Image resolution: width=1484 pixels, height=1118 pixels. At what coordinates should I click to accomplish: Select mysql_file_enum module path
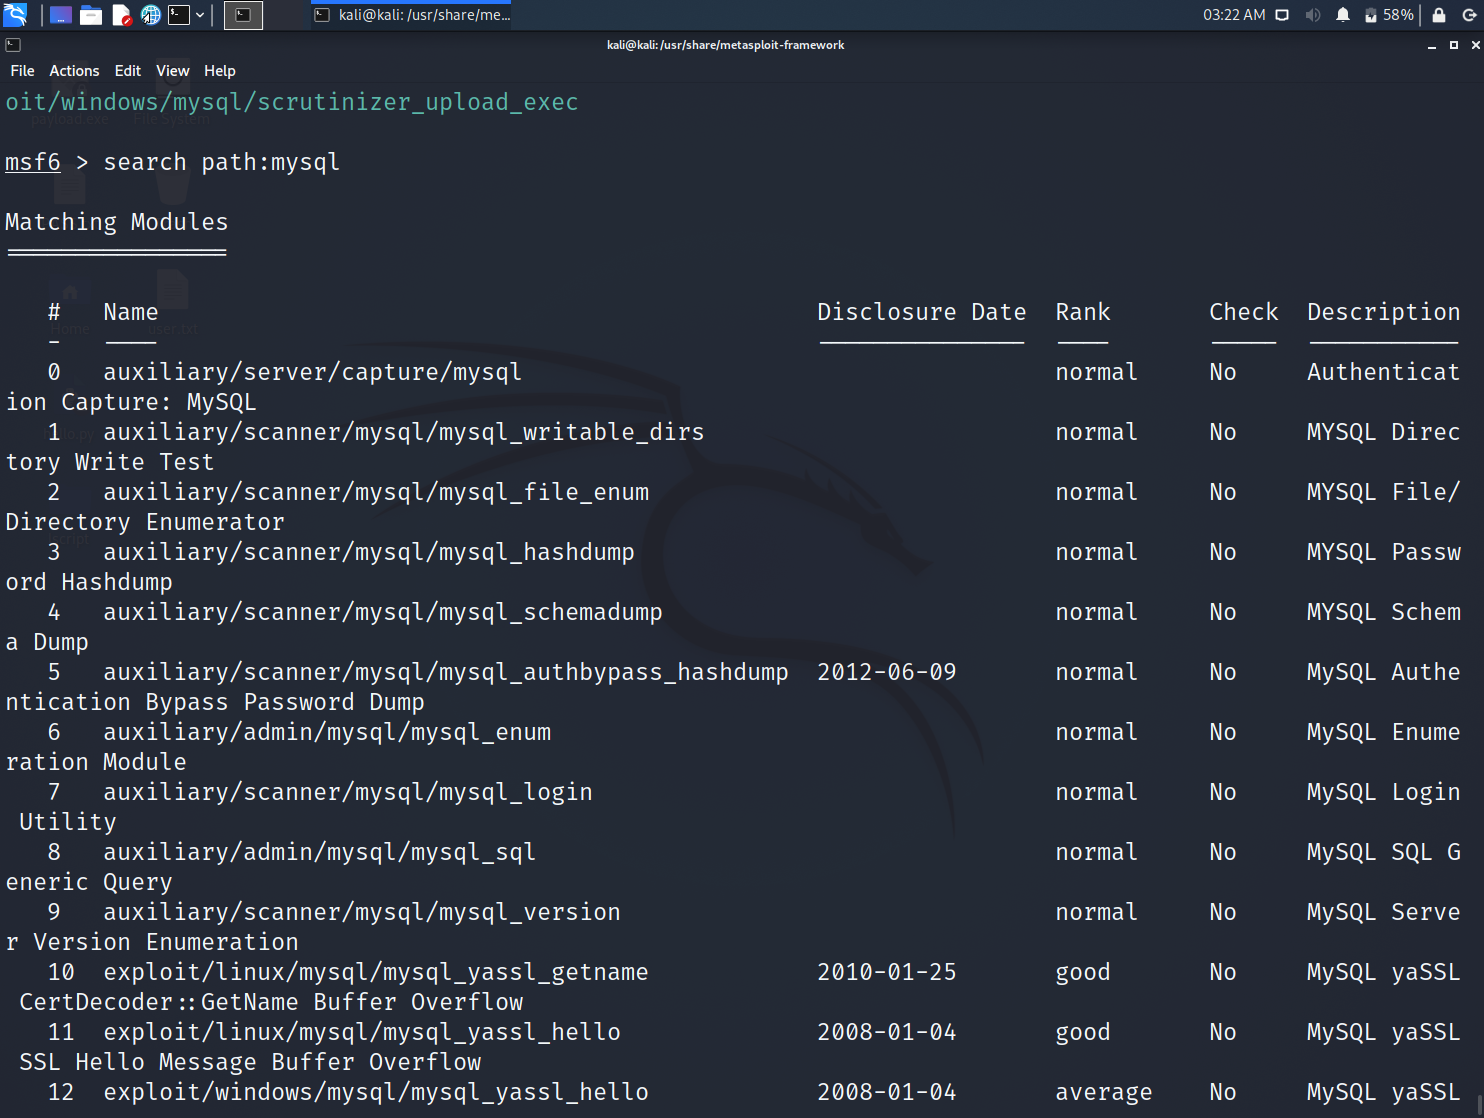click(x=376, y=492)
